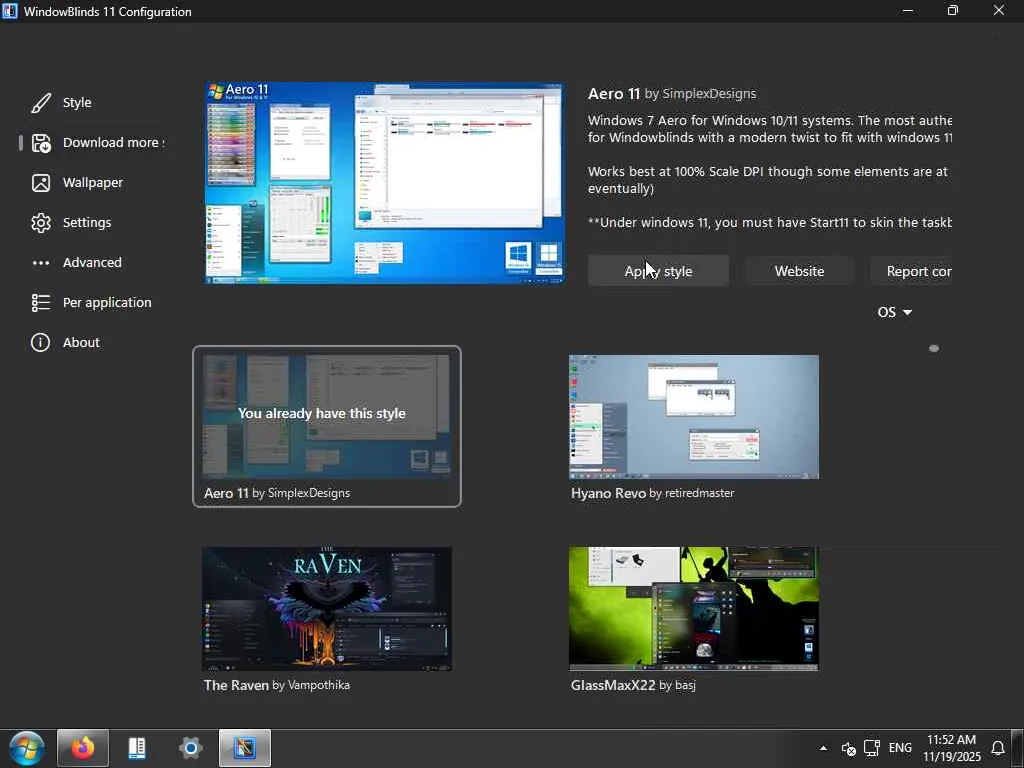Open the clock showing 11:52 AM
The image size is (1024, 768).
[x=952, y=748]
